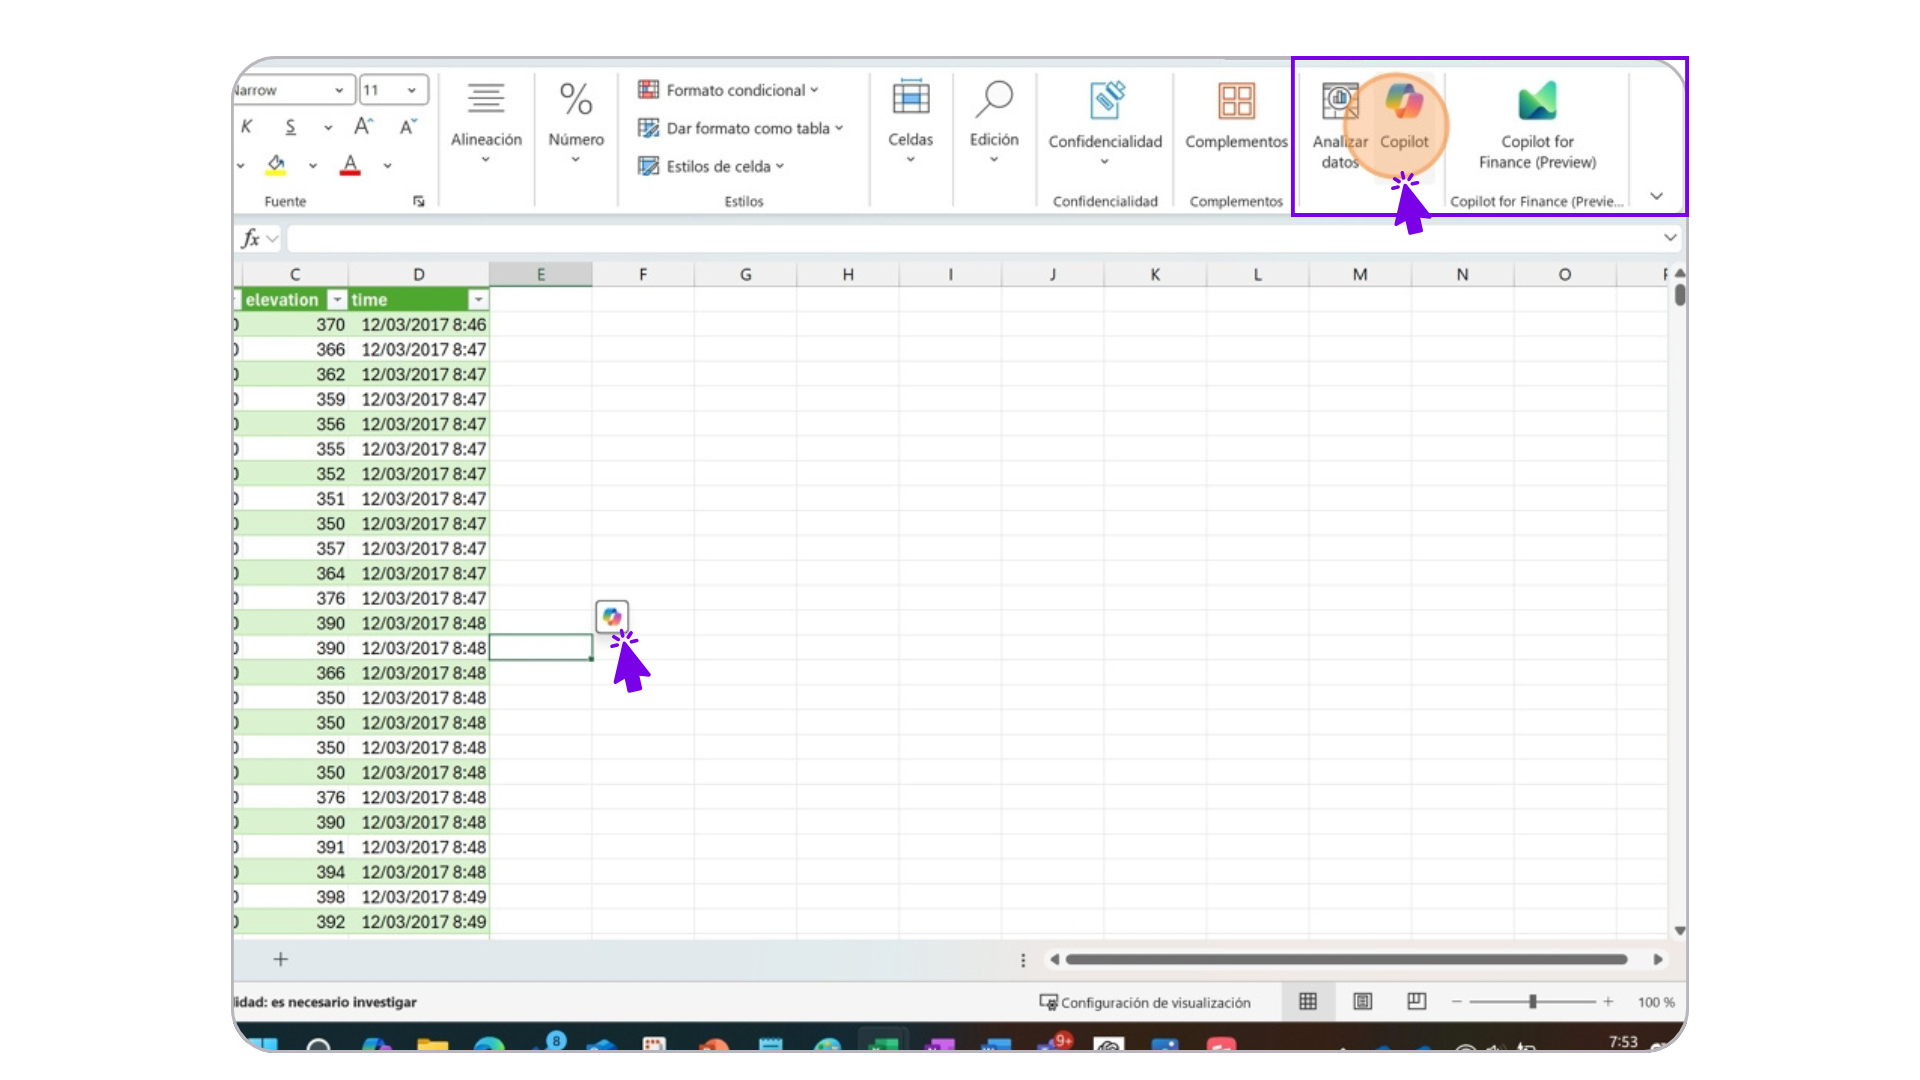Click zoom out minus button

(1457, 1002)
